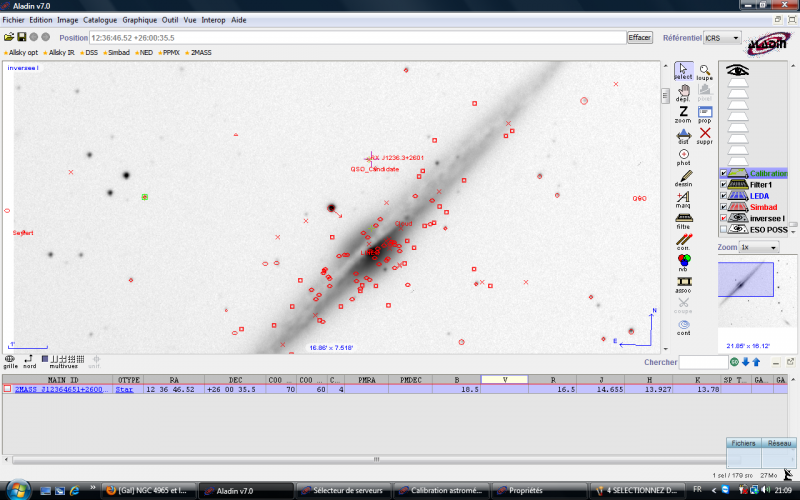Click the measurement table horizontal scrollbar
This screenshot has width=800, height=500.
(376, 459)
